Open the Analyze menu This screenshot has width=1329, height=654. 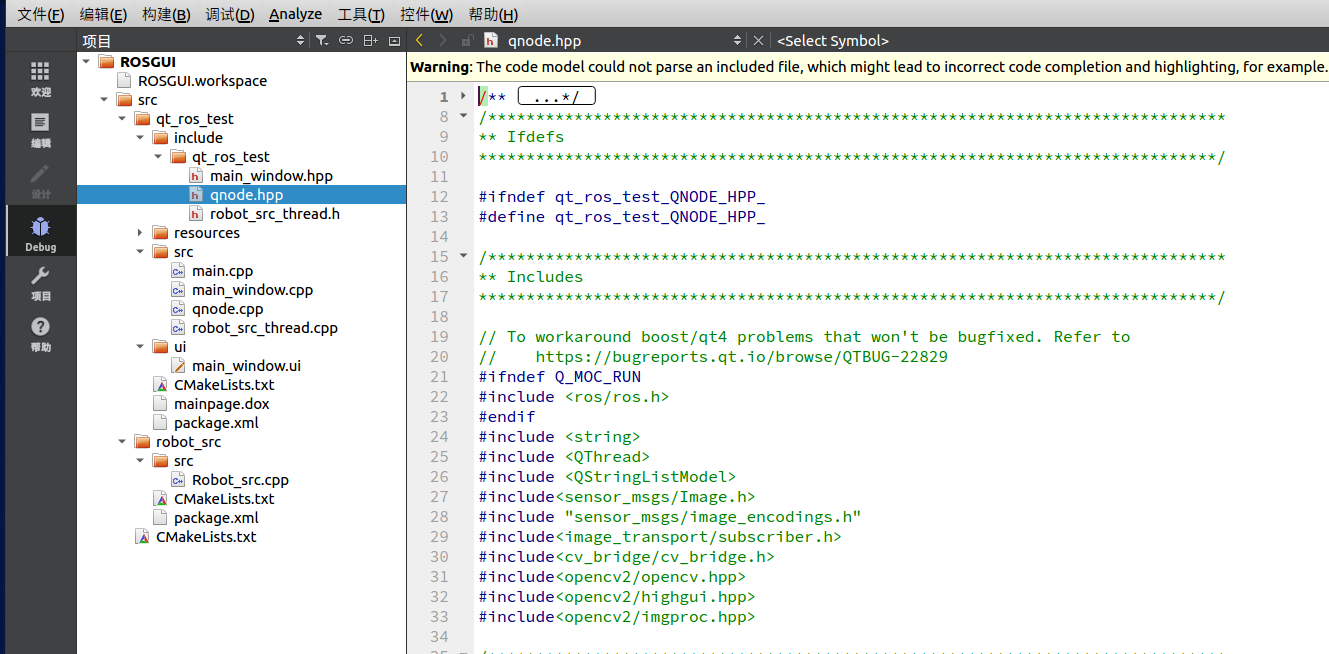296,14
